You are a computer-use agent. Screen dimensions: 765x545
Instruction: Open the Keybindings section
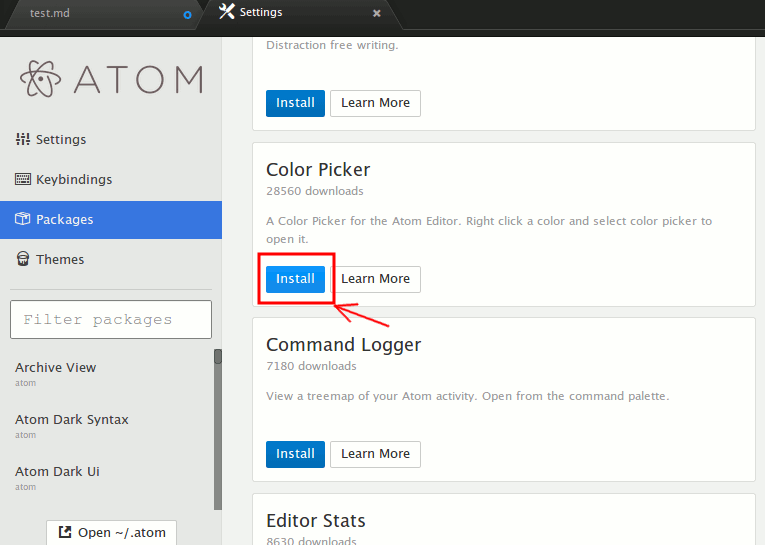click(x=73, y=180)
